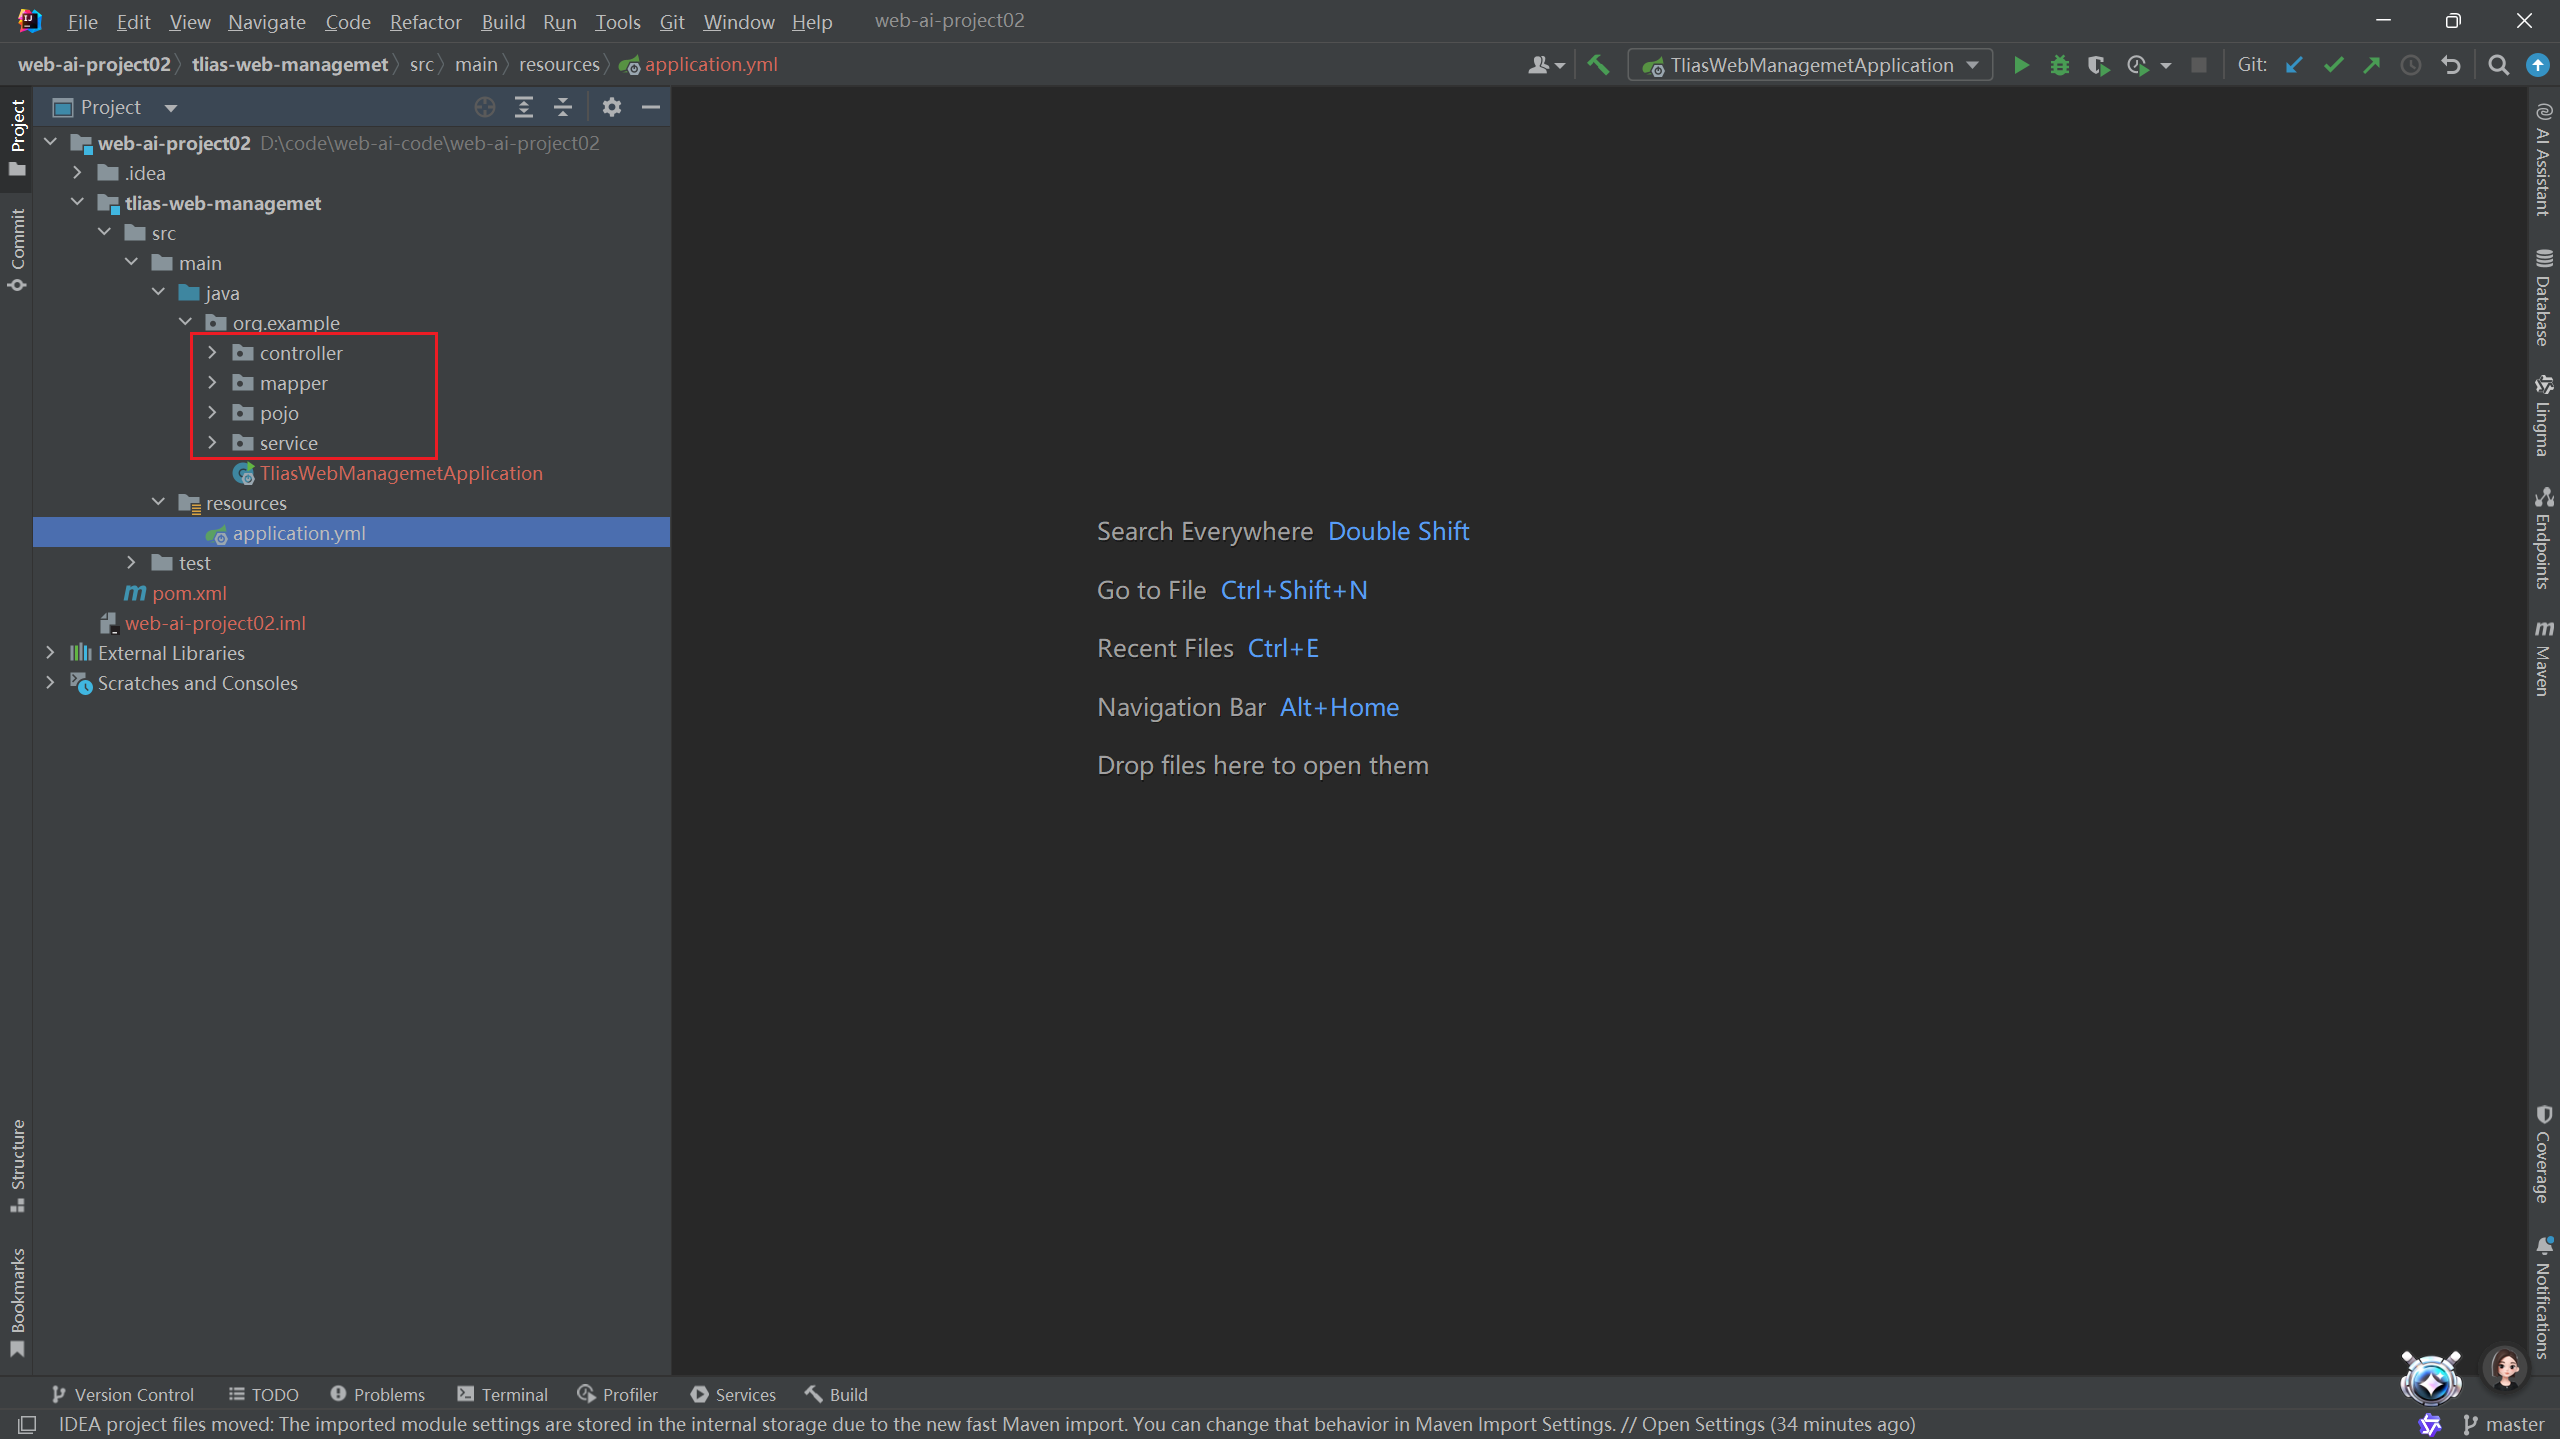Click Select Opened File target icon

[485, 107]
